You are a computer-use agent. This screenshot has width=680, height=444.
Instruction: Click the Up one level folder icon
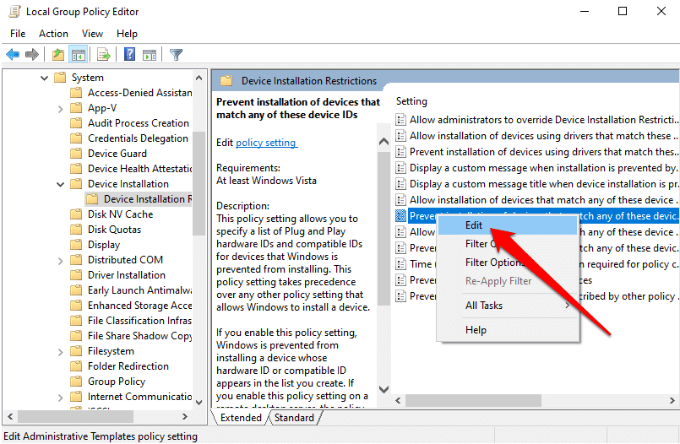58,55
